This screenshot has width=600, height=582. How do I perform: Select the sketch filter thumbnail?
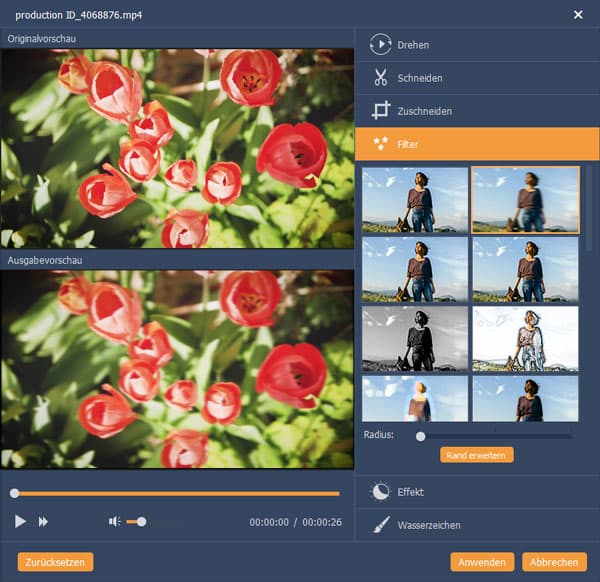[525, 339]
